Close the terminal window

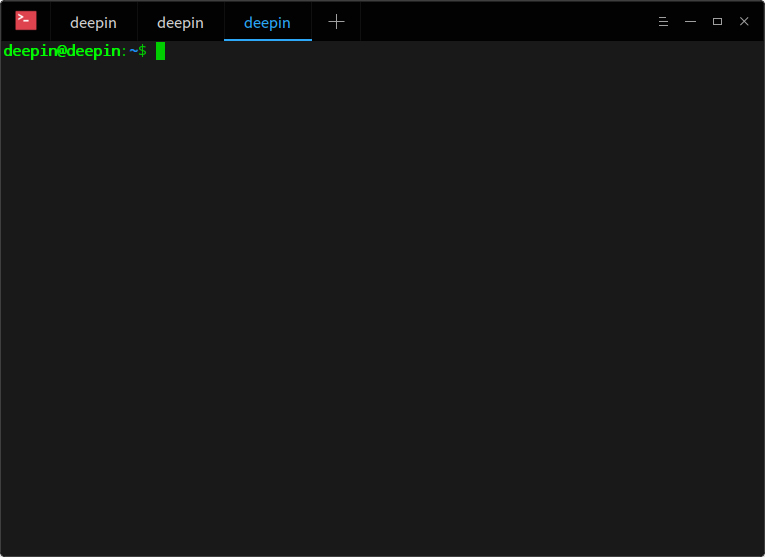tap(744, 22)
